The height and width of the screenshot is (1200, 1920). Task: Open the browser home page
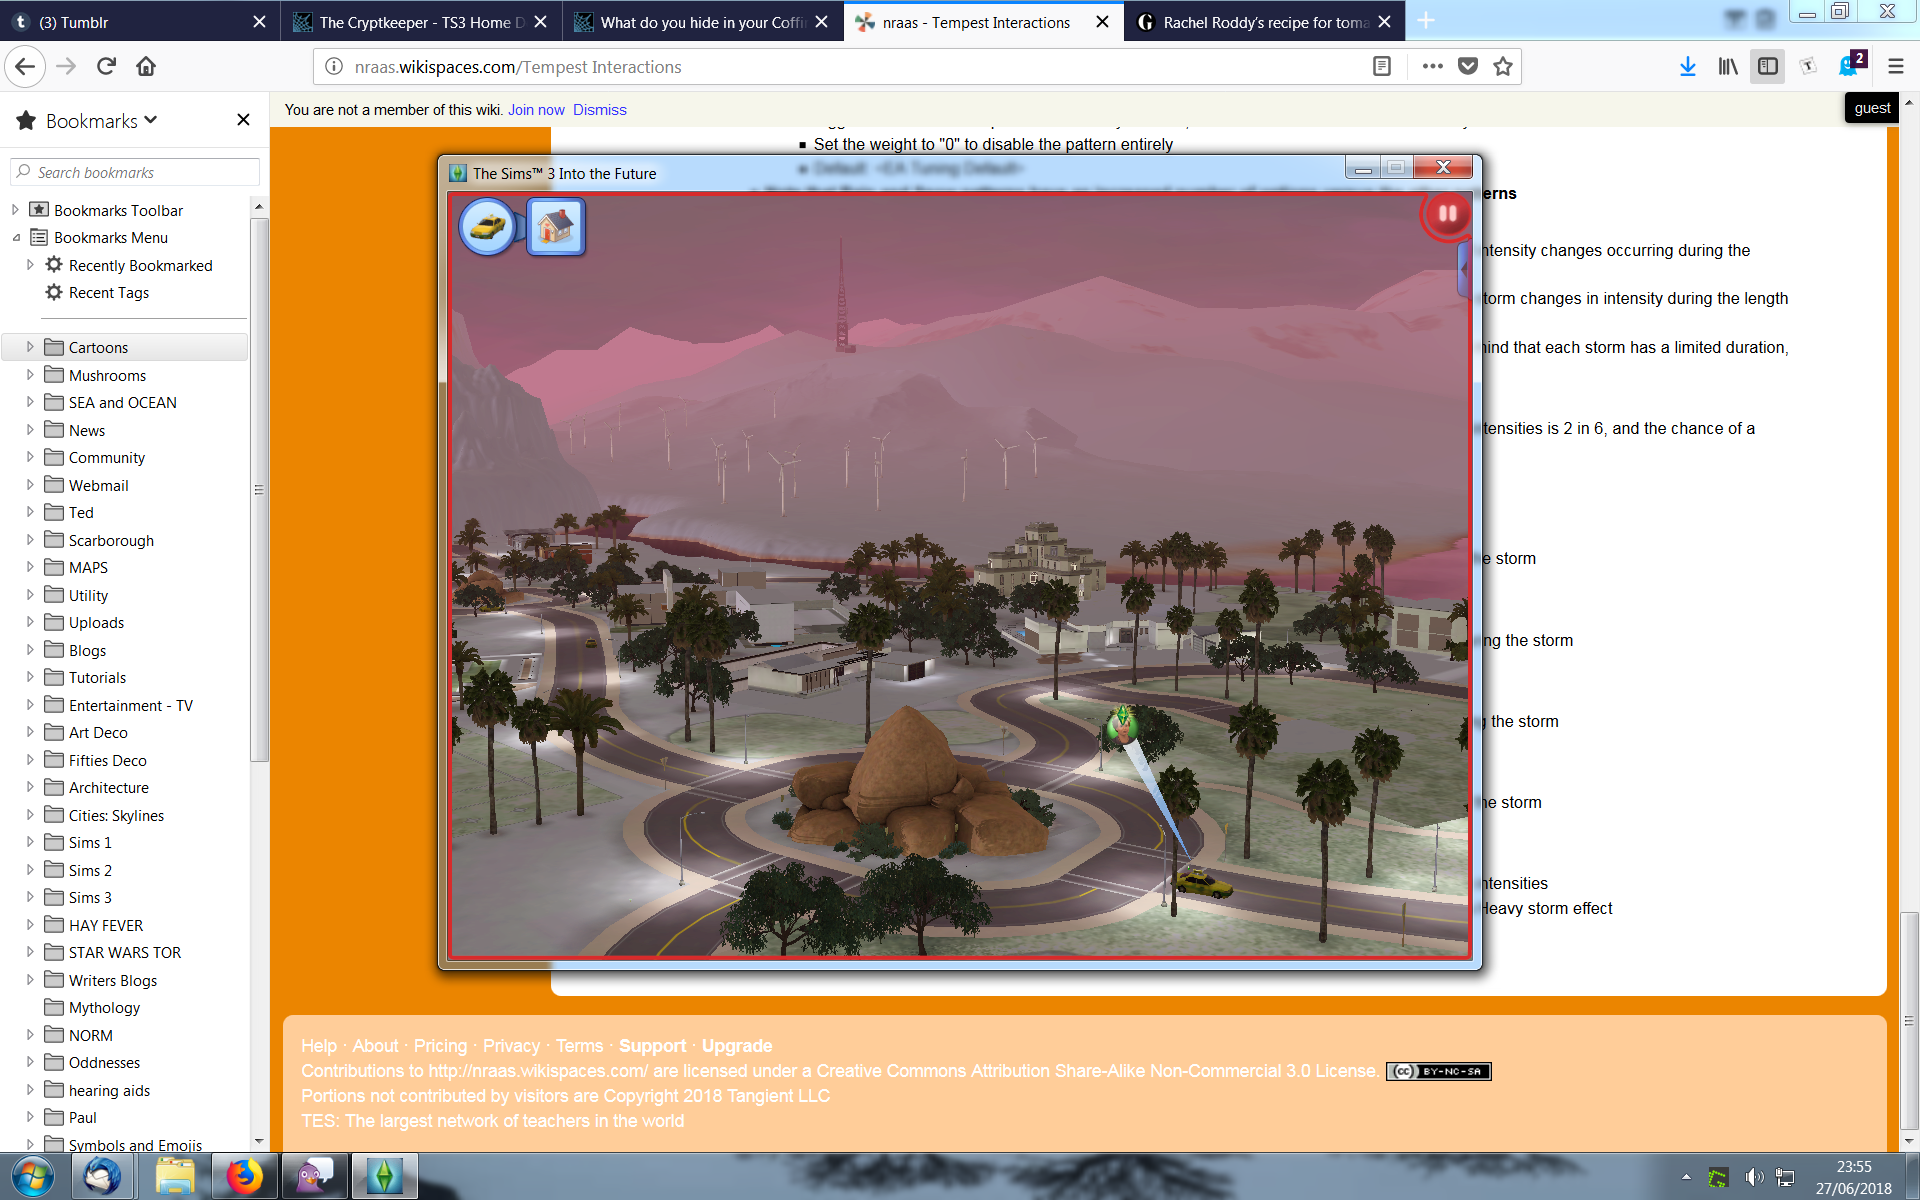(146, 67)
